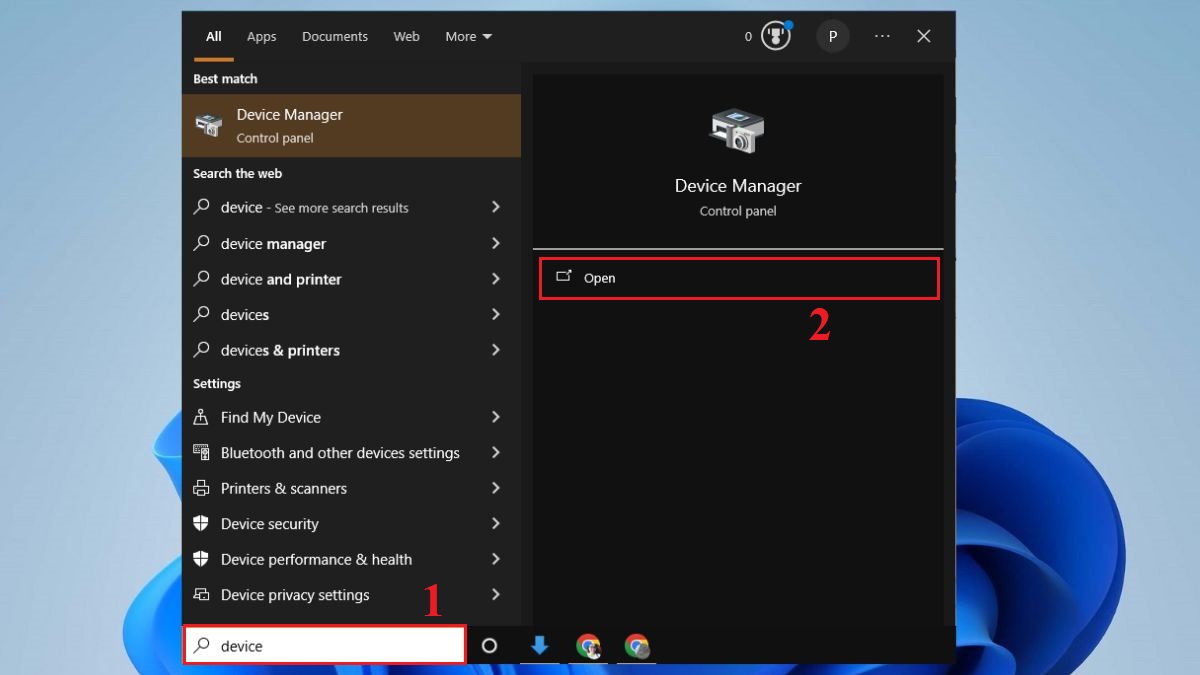Viewport: 1200px width, 675px height.
Task: Open Bluetooth and other devices settings
Action: [340, 453]
